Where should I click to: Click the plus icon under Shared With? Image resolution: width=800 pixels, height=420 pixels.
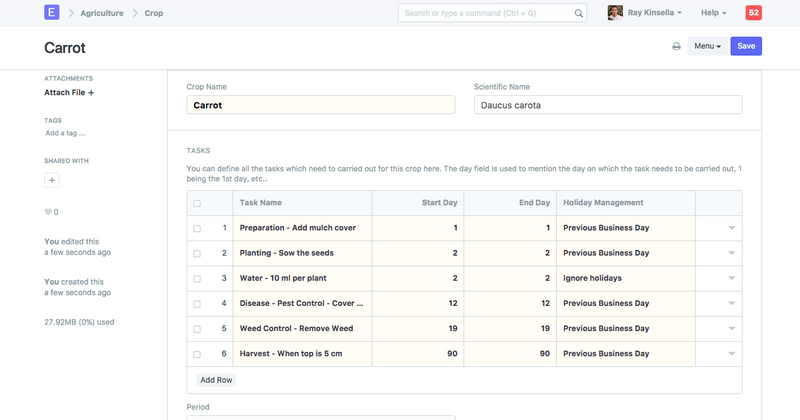pos(52,180)
